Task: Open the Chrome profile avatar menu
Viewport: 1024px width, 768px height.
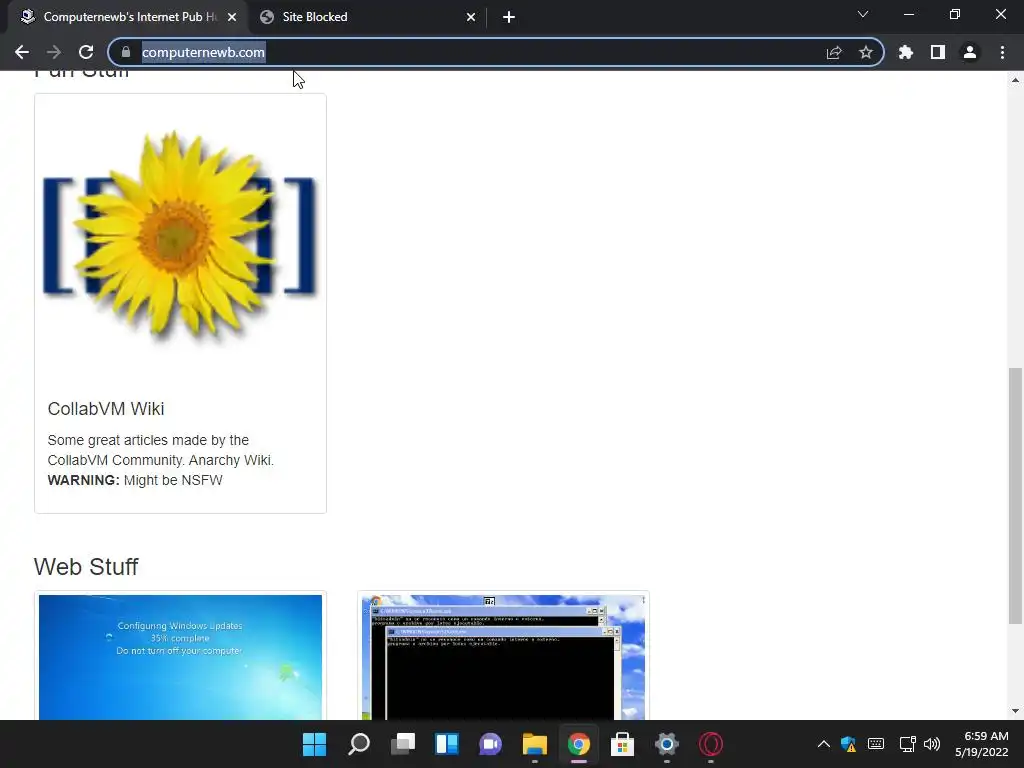Action: pos(970,52)
